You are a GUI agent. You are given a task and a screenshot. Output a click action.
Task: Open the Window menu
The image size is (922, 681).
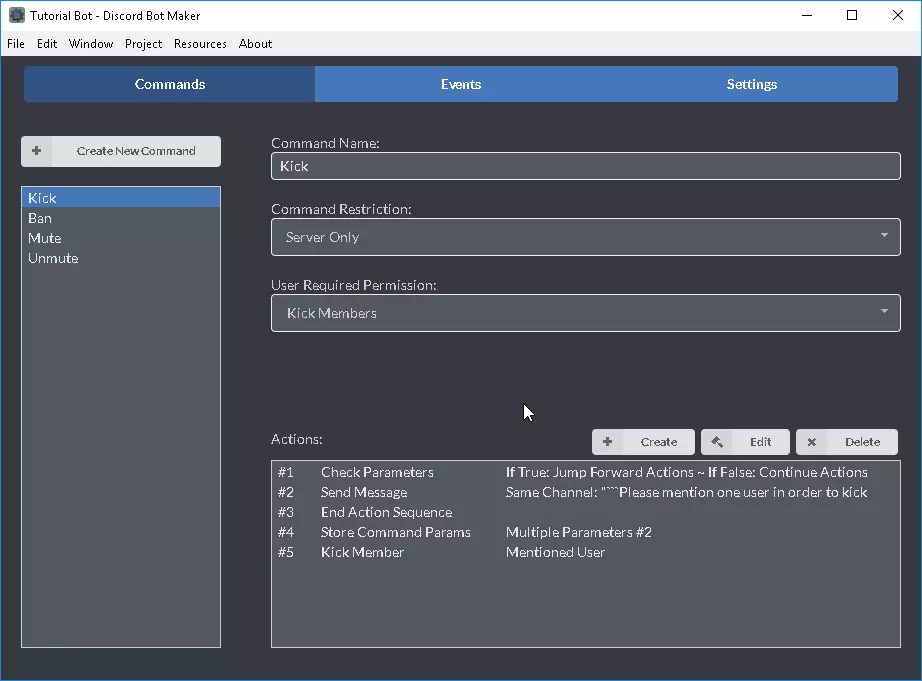click(x=91, y=44)
